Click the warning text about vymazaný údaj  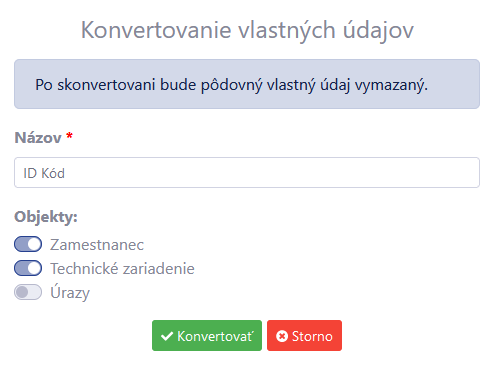232,85
